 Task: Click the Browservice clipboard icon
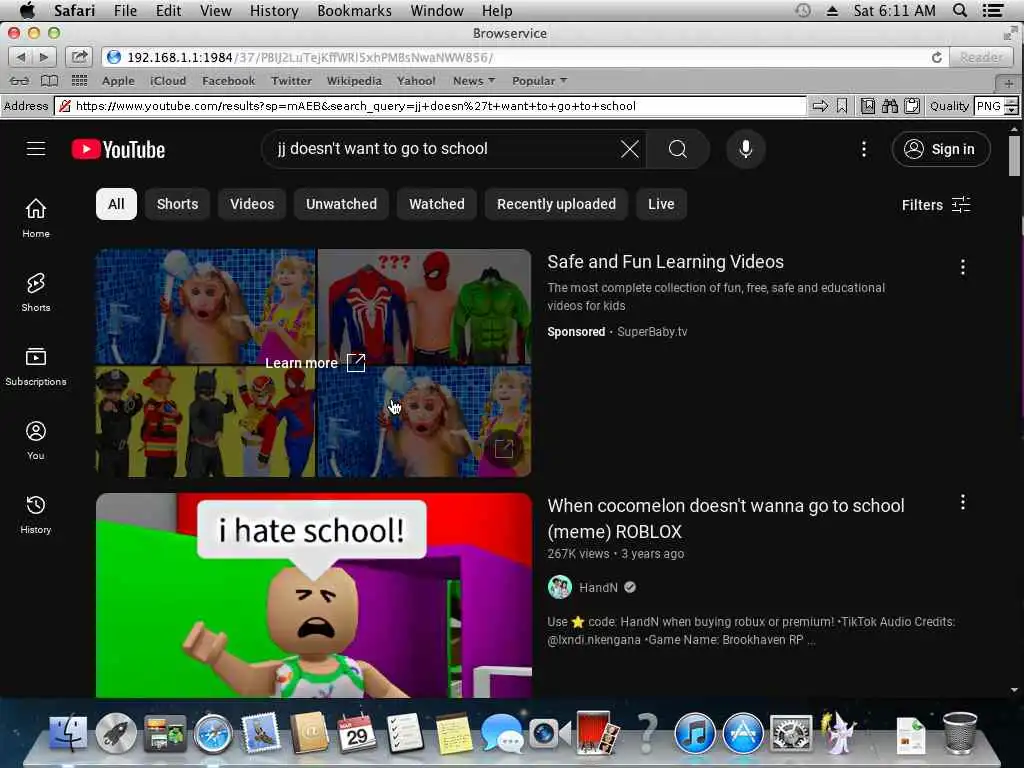click(912, 106)
